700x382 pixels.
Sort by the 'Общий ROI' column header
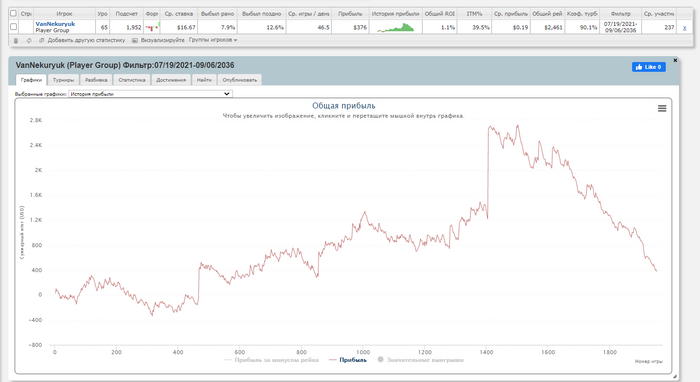tap(439, 14)
